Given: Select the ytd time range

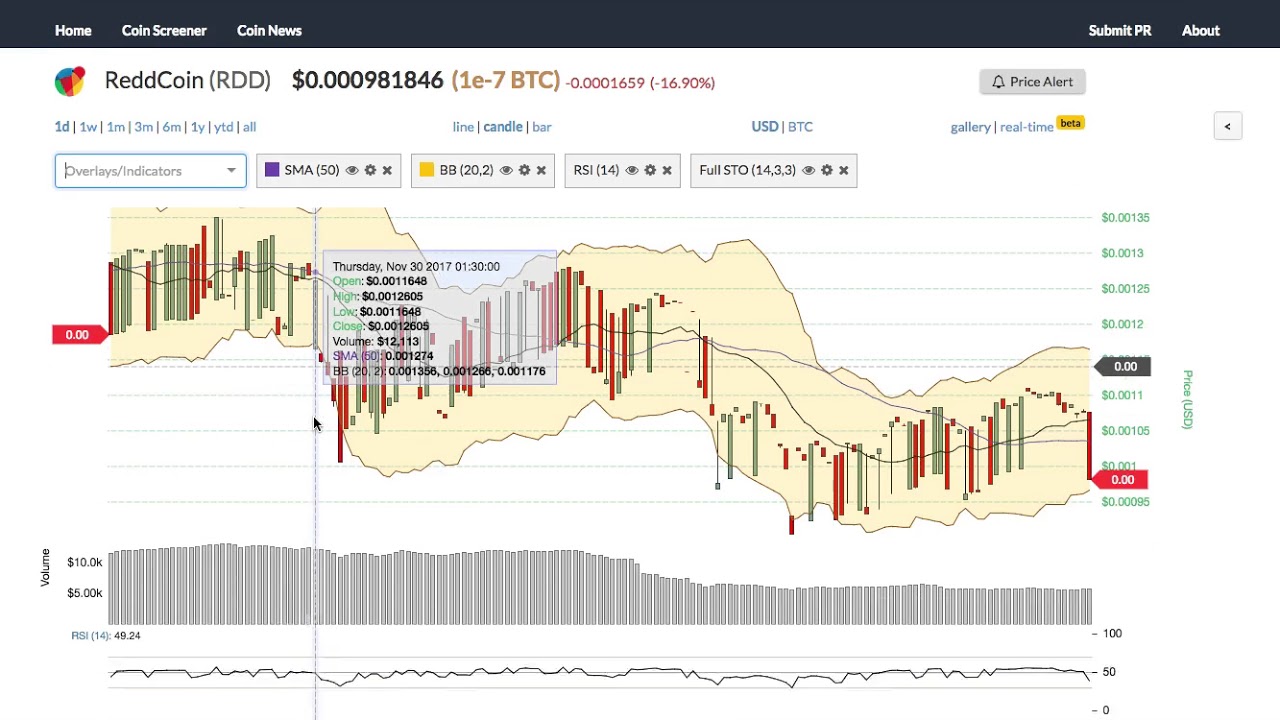Looking at the screenshot, I should click(x=223, y=127).
